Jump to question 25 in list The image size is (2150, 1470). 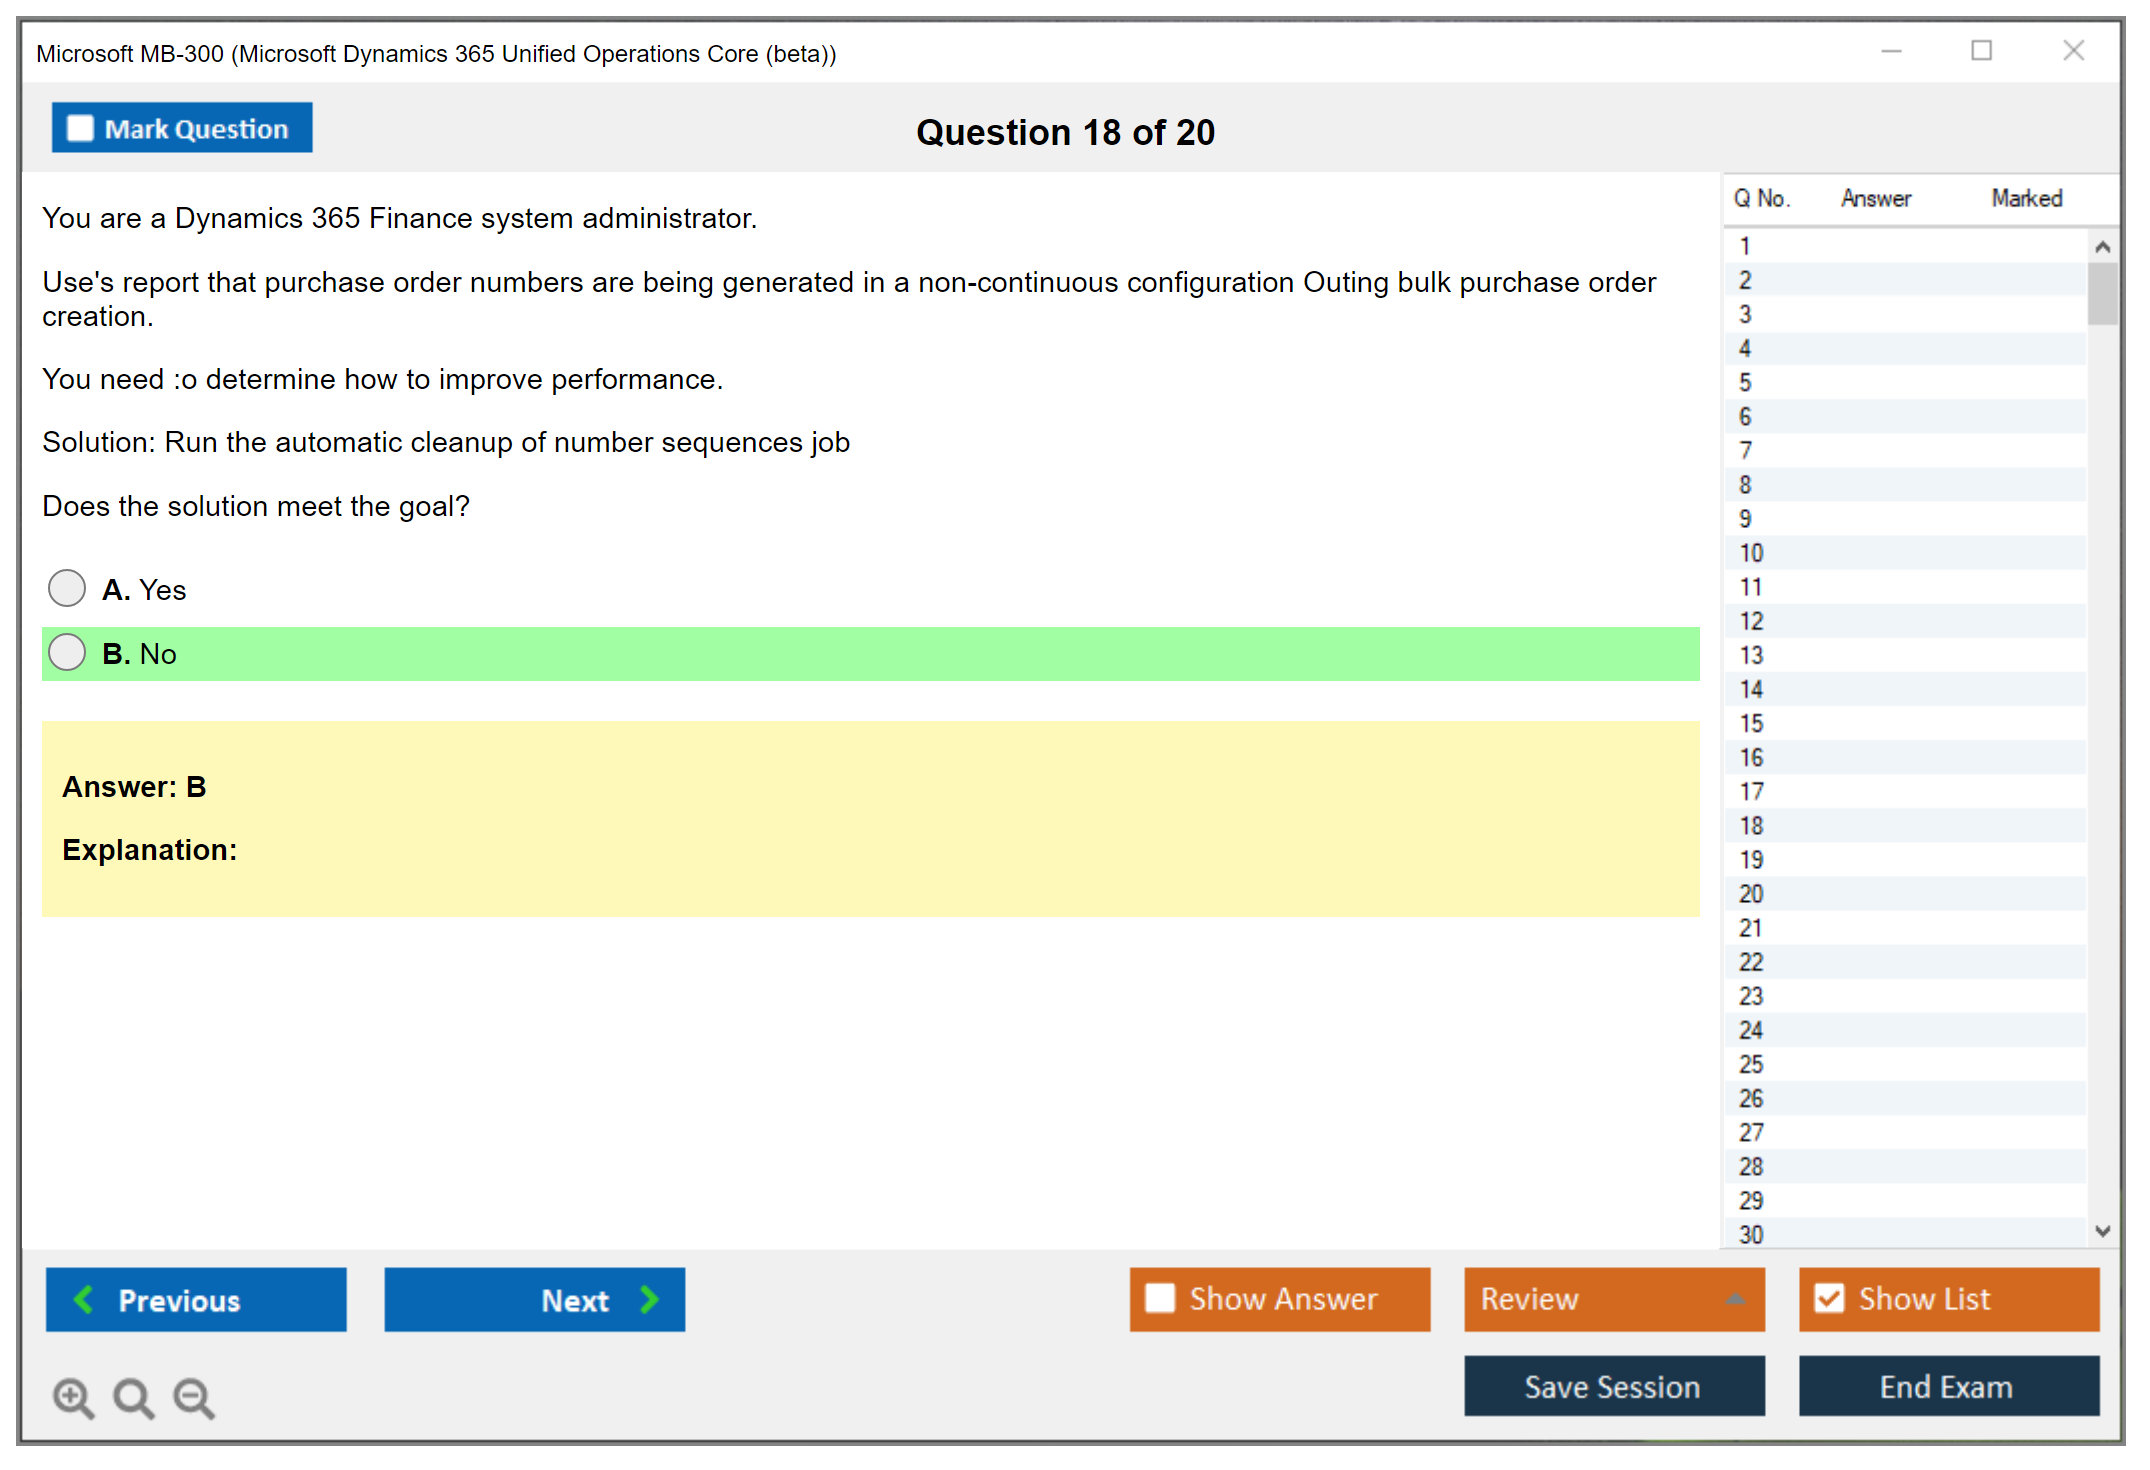tap(1751, 1064)
